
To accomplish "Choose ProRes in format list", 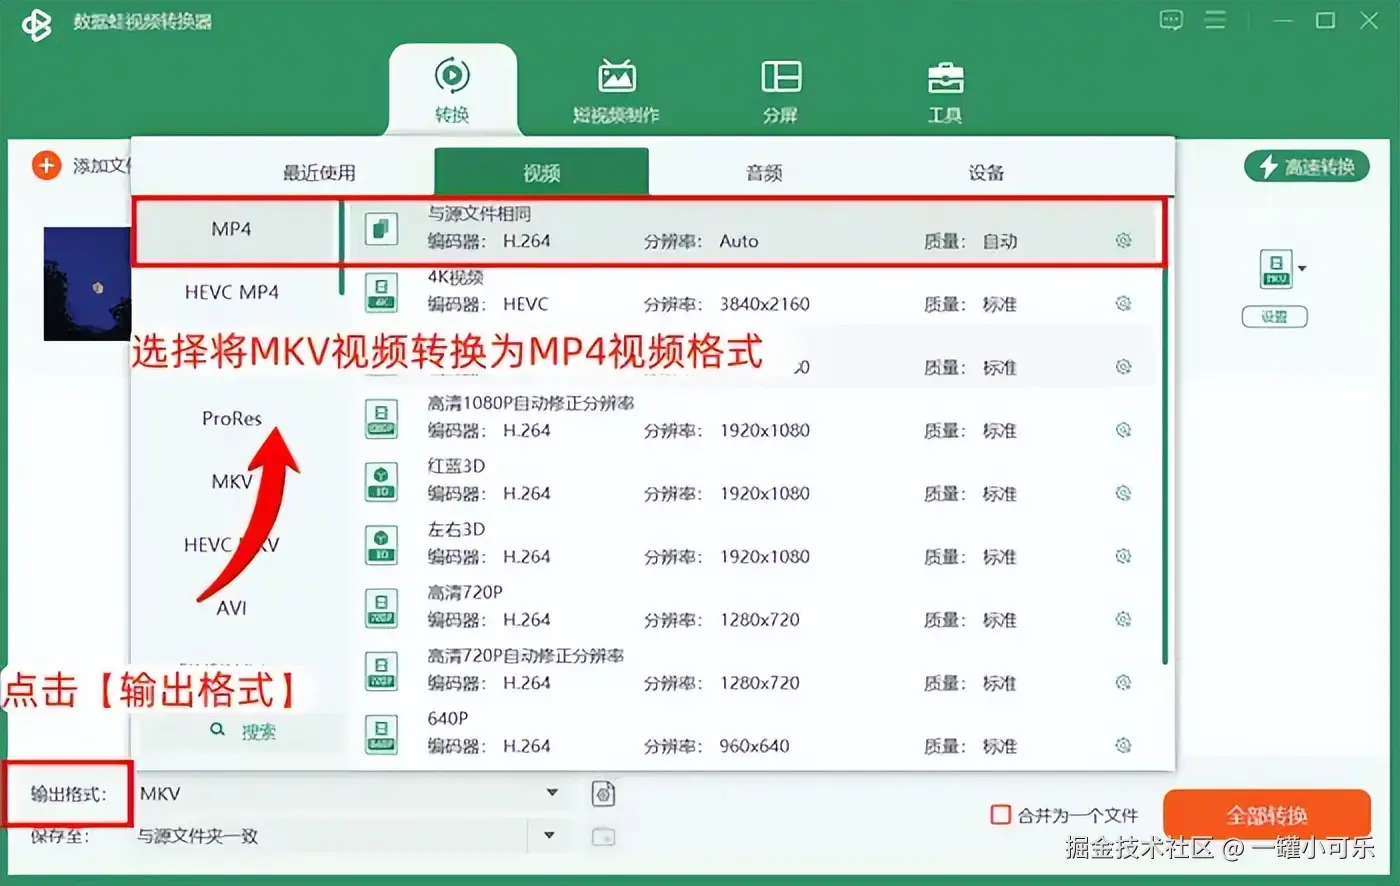I will point(232,418).
